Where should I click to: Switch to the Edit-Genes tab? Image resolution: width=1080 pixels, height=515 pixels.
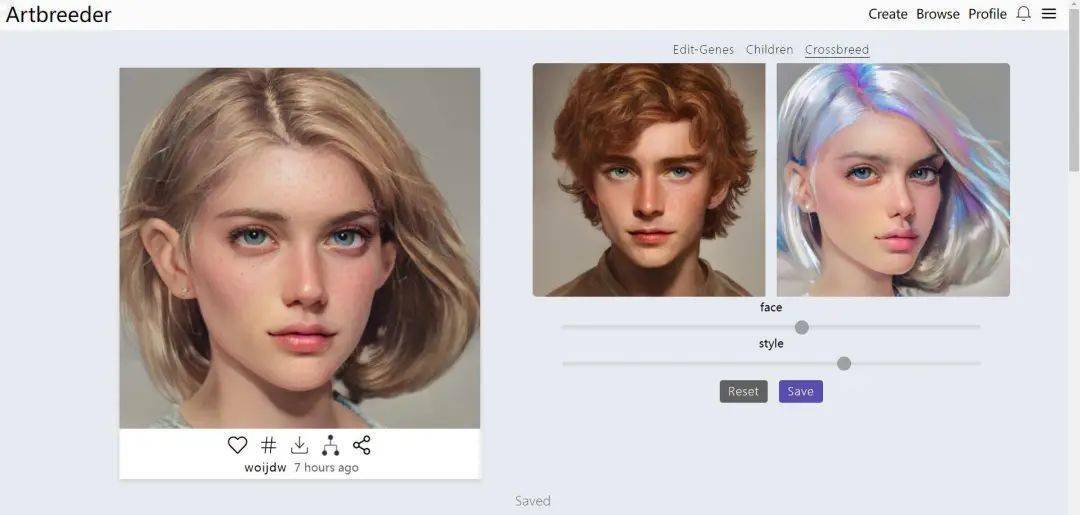703,50
